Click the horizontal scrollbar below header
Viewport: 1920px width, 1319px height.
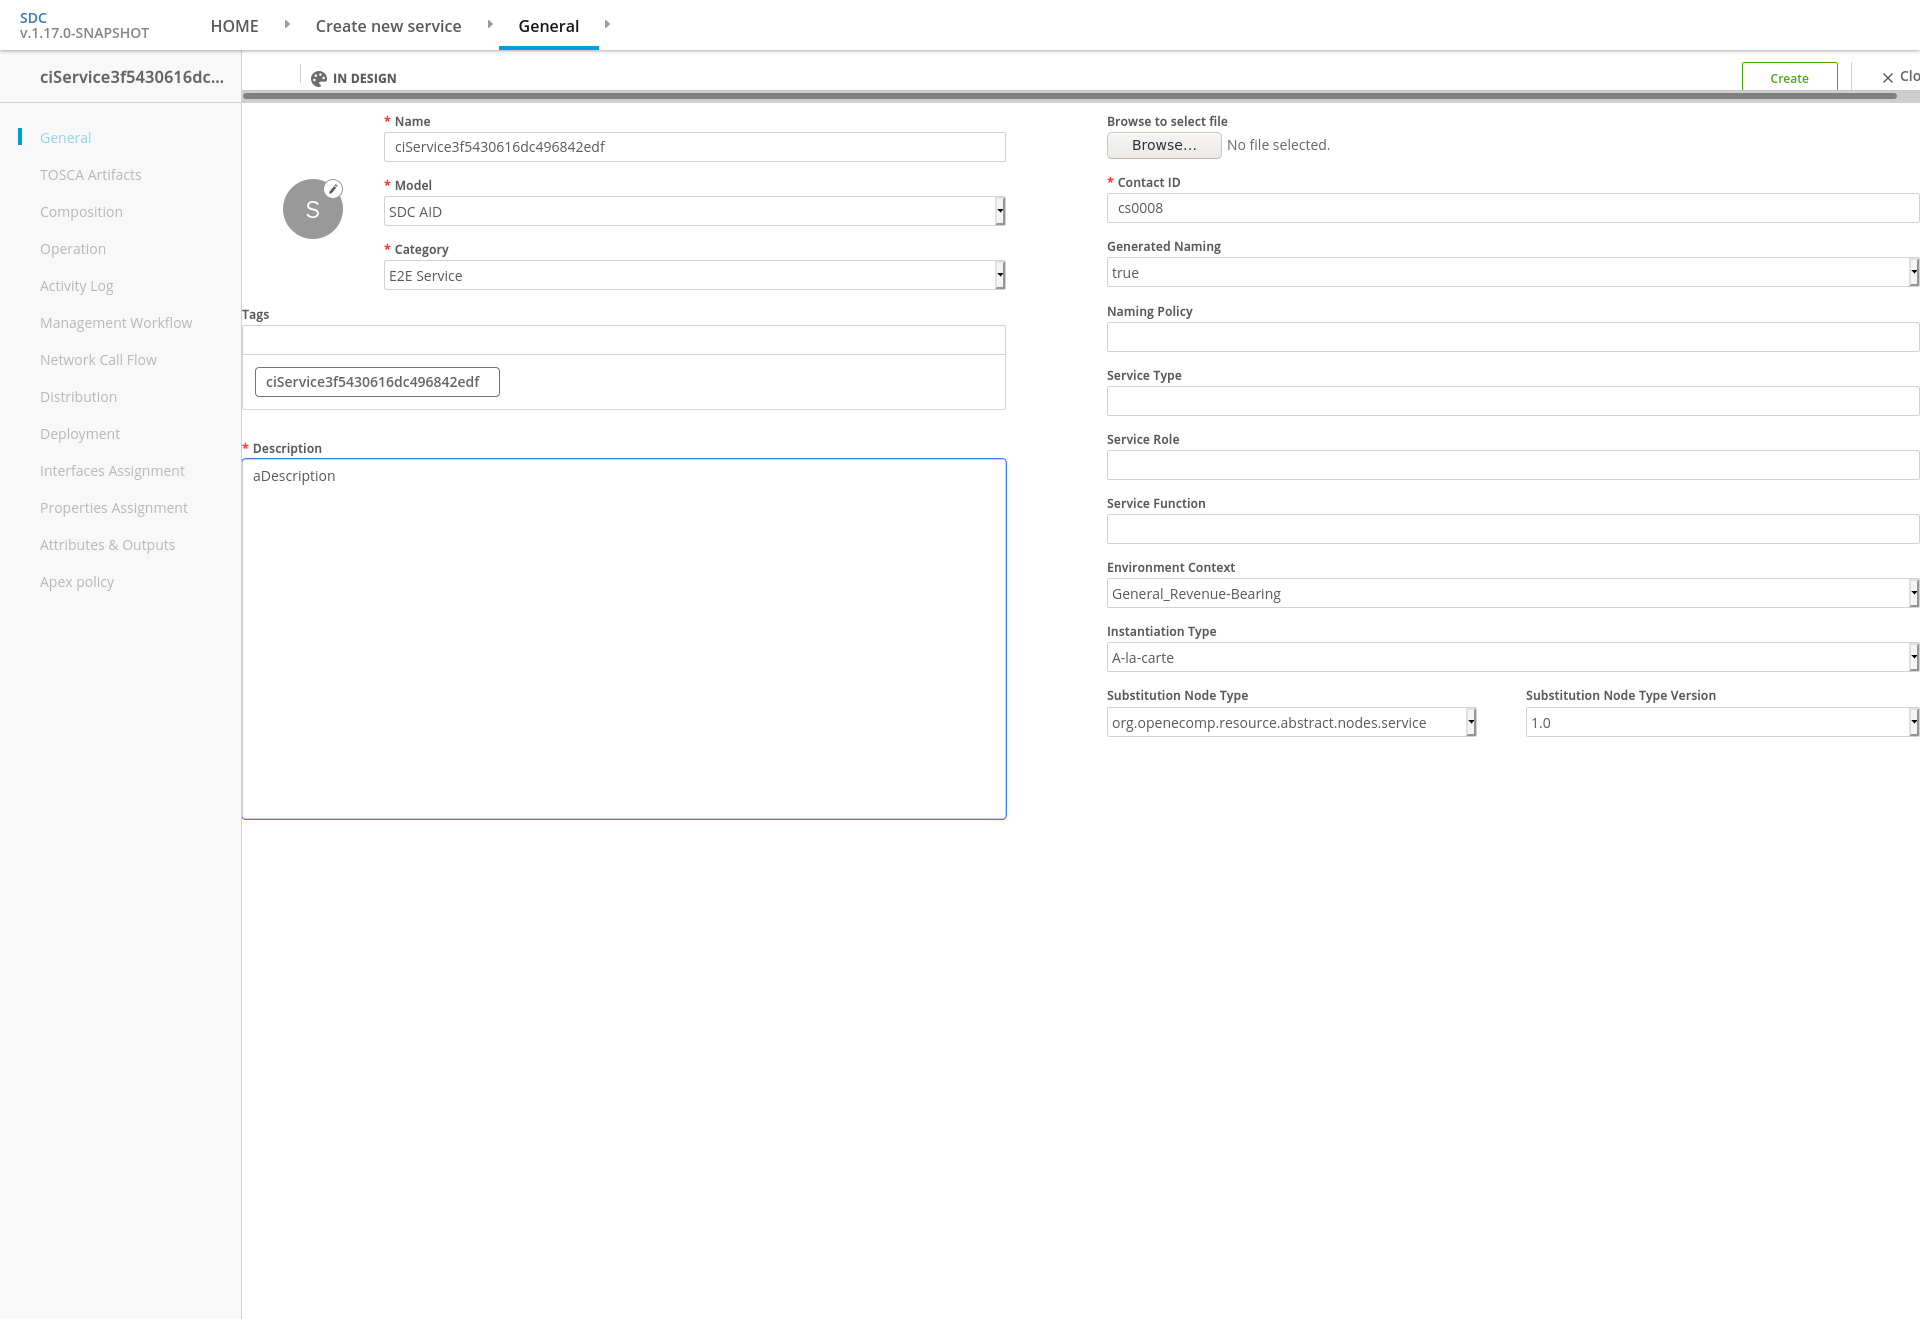[x=1069, y=96]
